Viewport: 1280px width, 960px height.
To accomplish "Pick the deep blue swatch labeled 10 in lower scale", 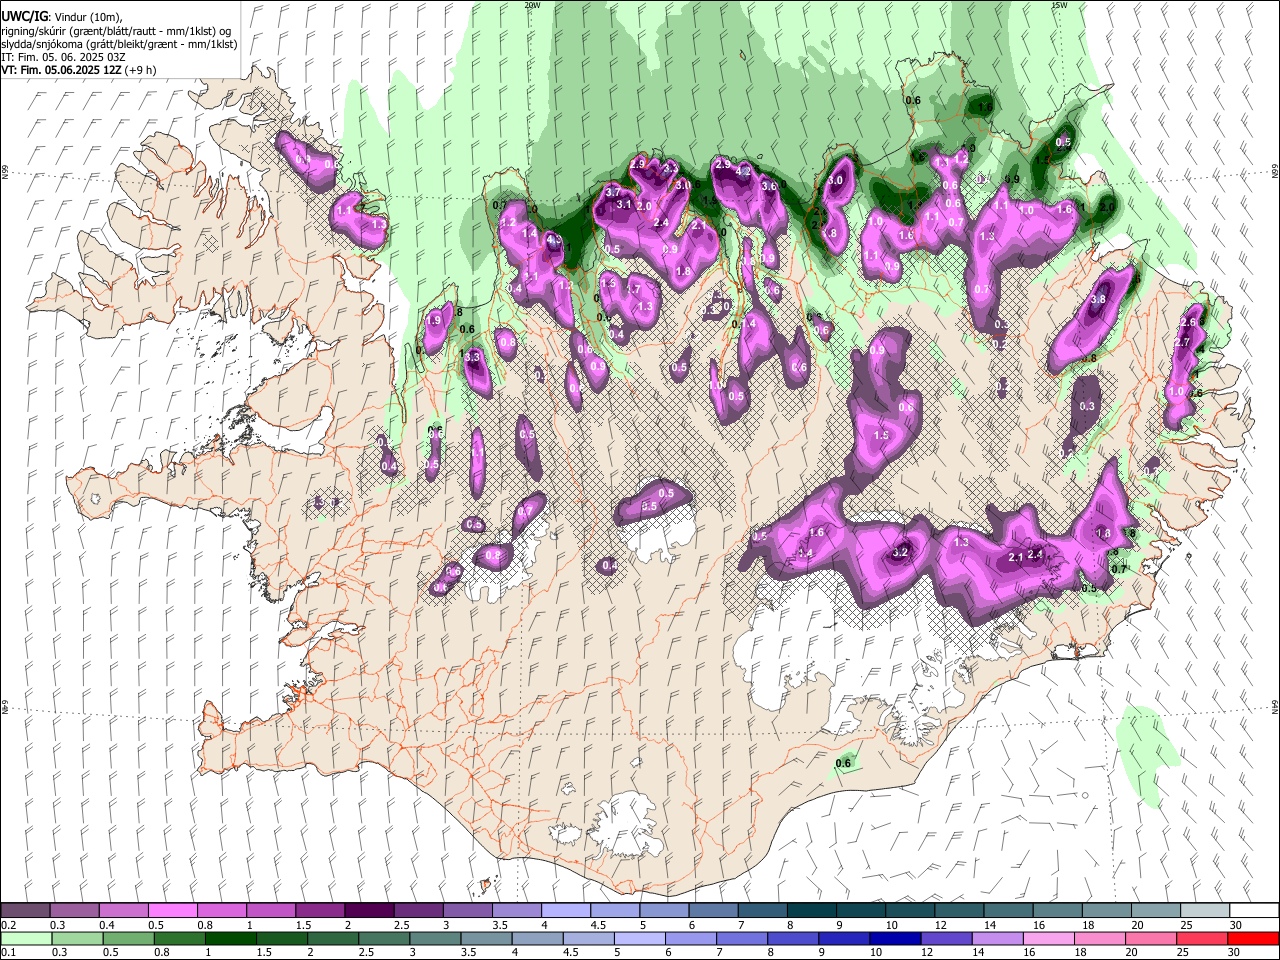I will 895,938.
